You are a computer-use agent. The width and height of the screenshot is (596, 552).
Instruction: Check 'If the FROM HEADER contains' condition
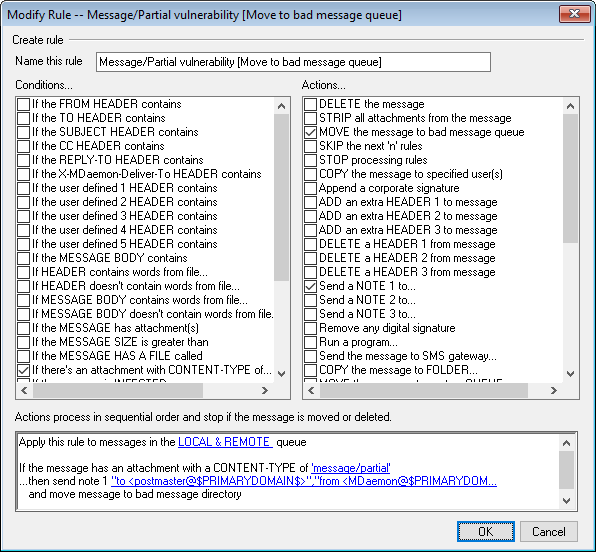coord(24,104)
